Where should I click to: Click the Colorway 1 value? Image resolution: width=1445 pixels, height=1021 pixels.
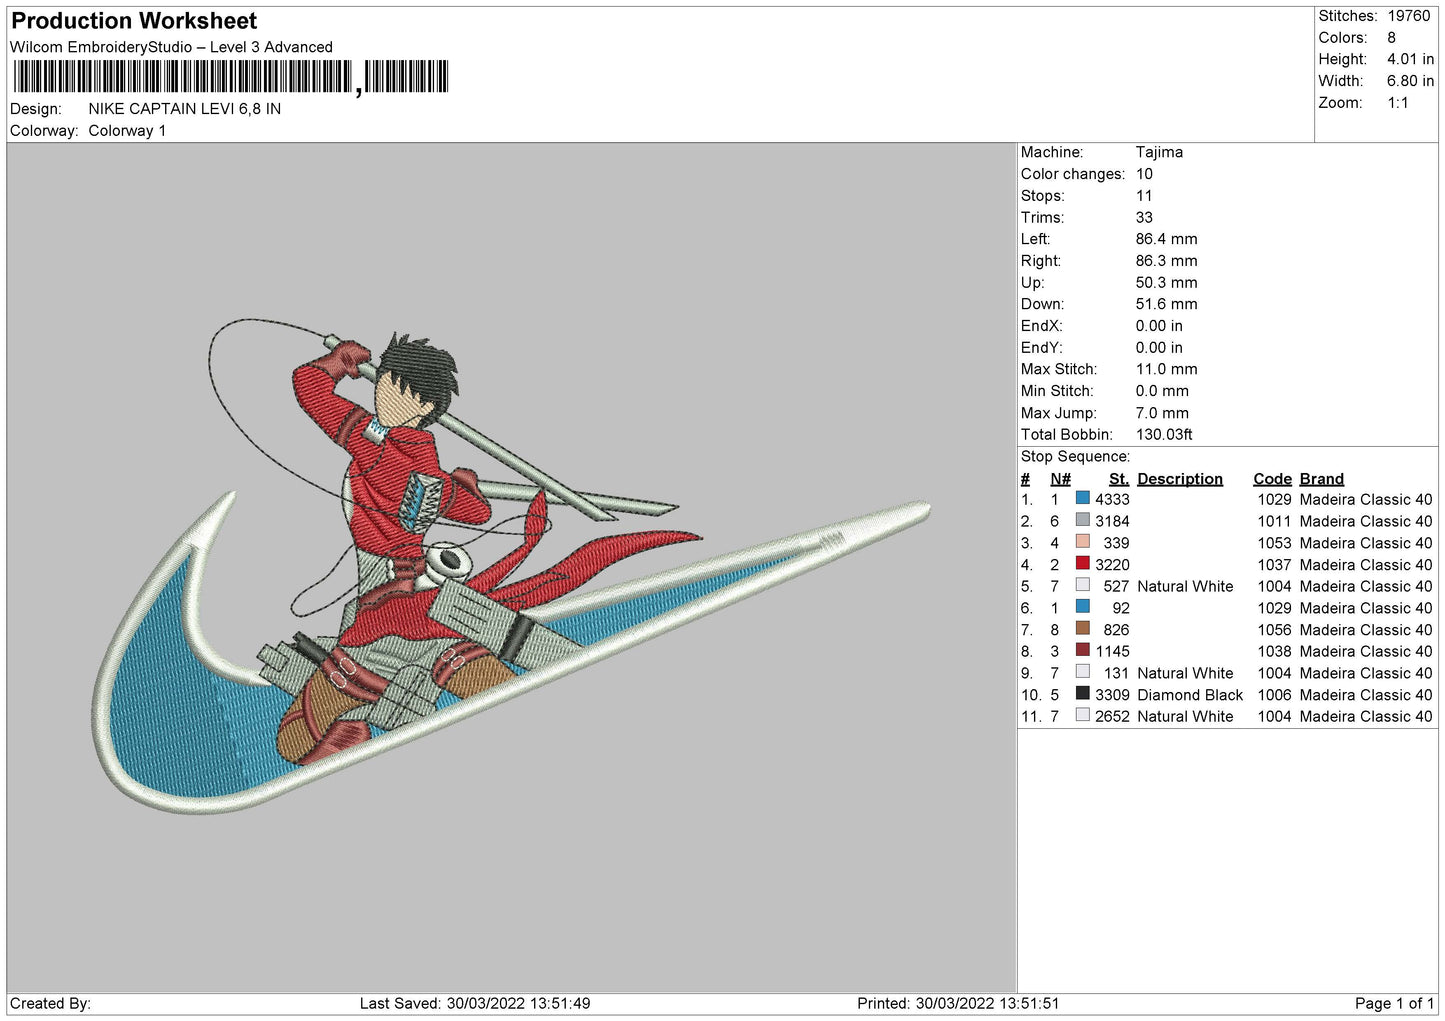[127, 131]
